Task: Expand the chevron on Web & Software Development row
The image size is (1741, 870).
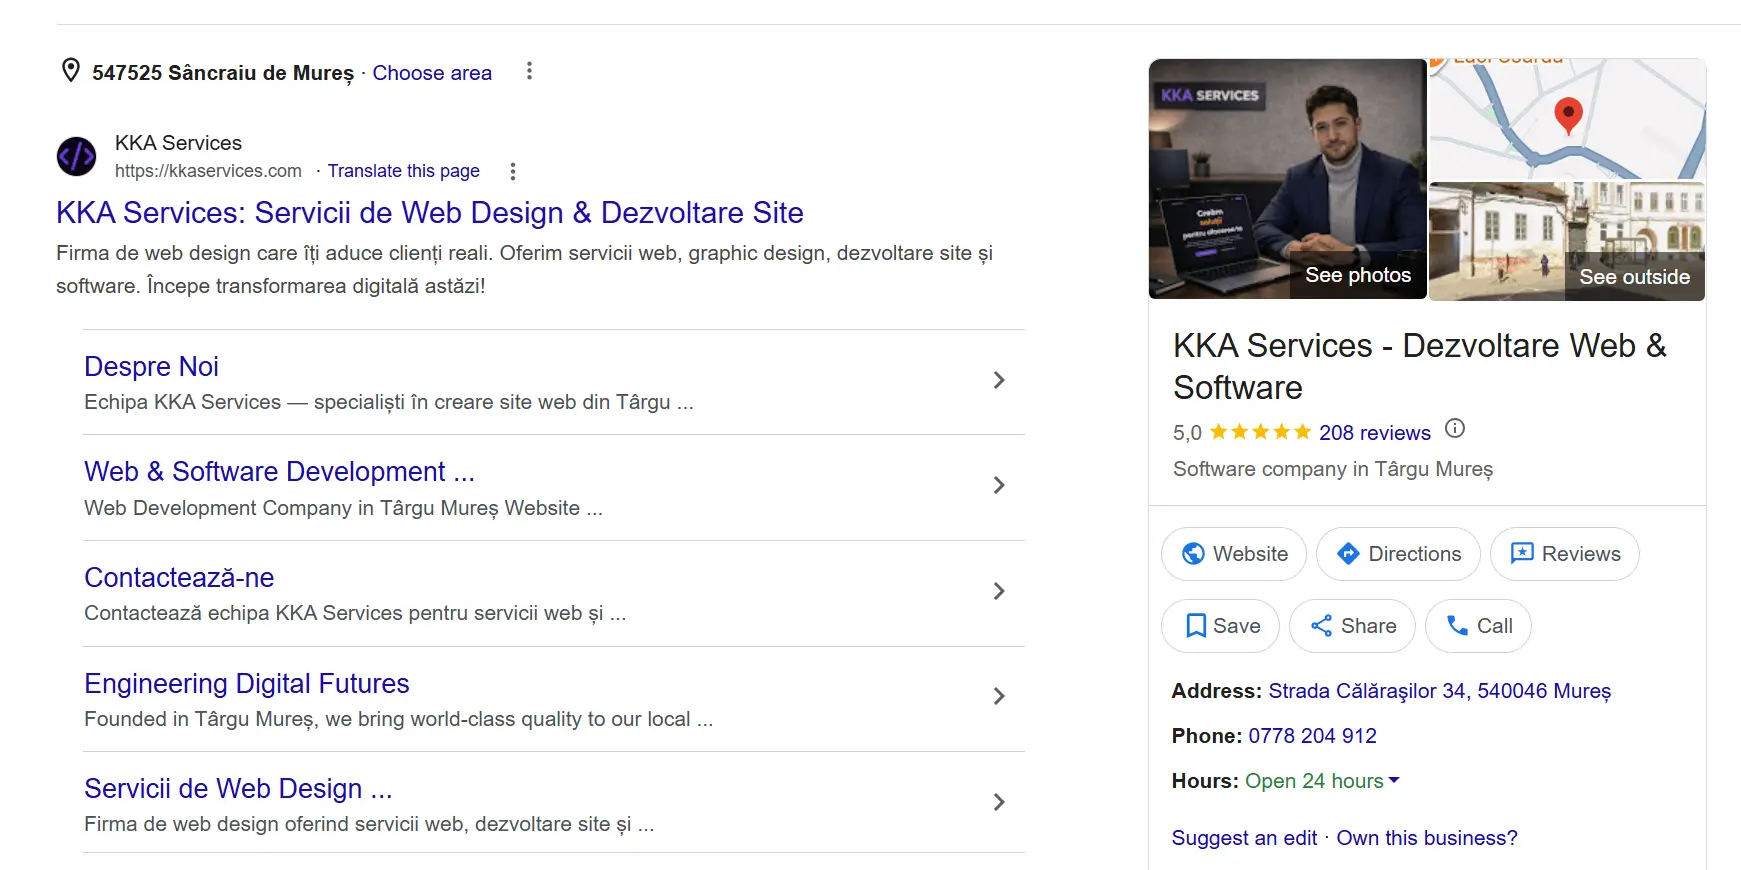Action: pyautogui.click(x=998, y=485)
